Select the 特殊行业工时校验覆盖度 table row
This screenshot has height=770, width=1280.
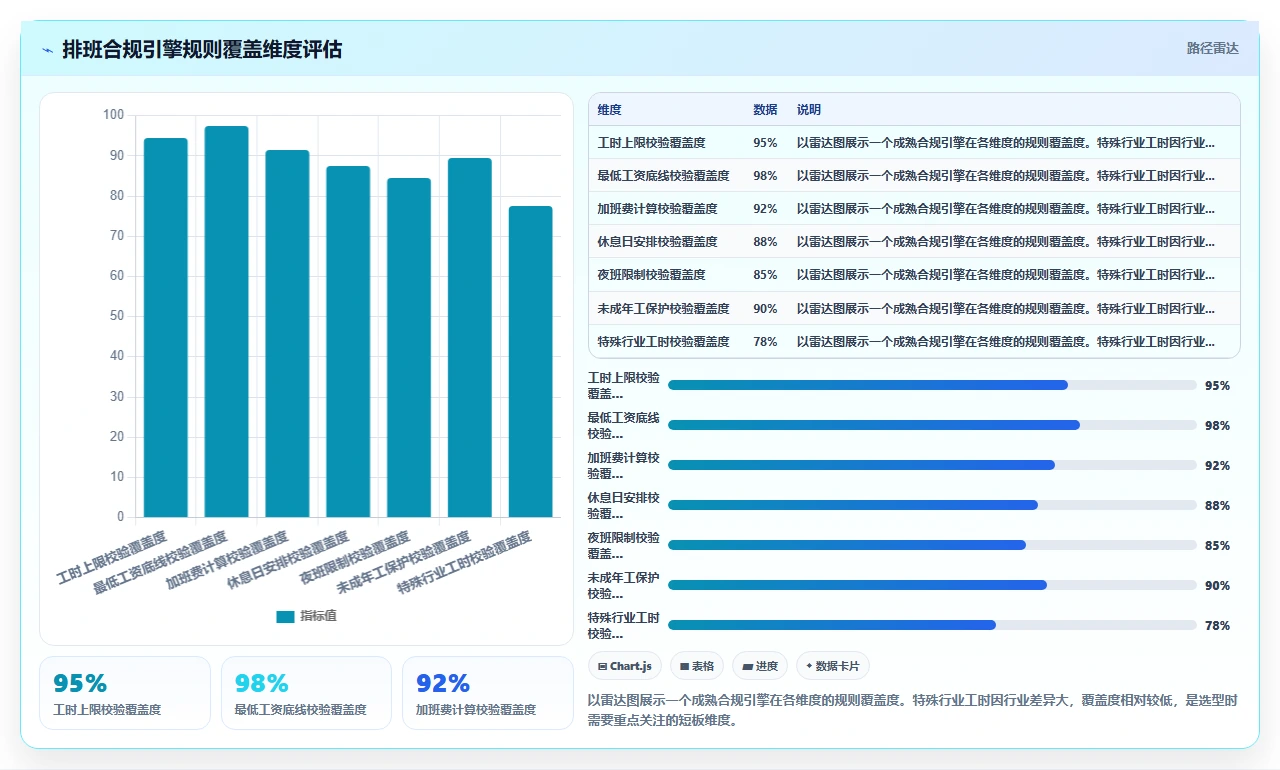click(914, 341)
